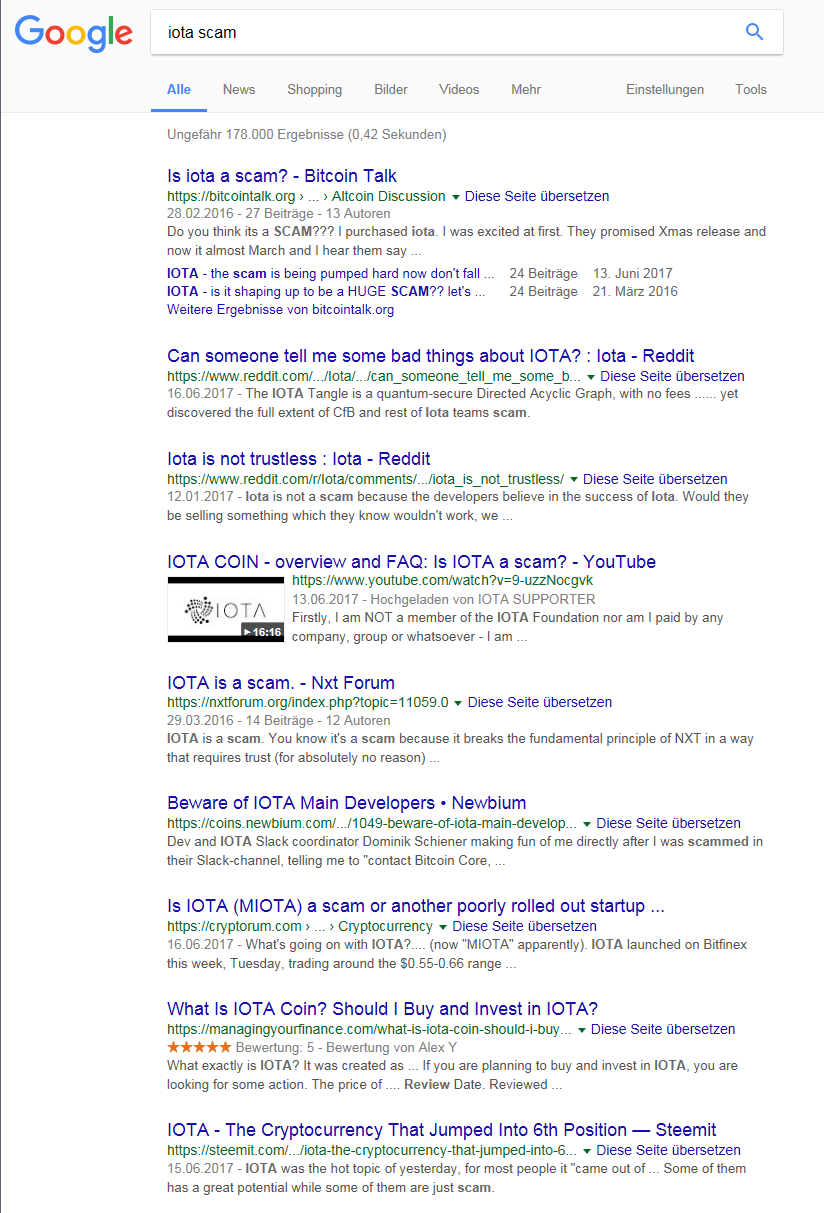Screen dimensions: 824x1213
Task: Expand dropdown arrow beside managingyourfinance.com URL
Action: [581, 1030]
